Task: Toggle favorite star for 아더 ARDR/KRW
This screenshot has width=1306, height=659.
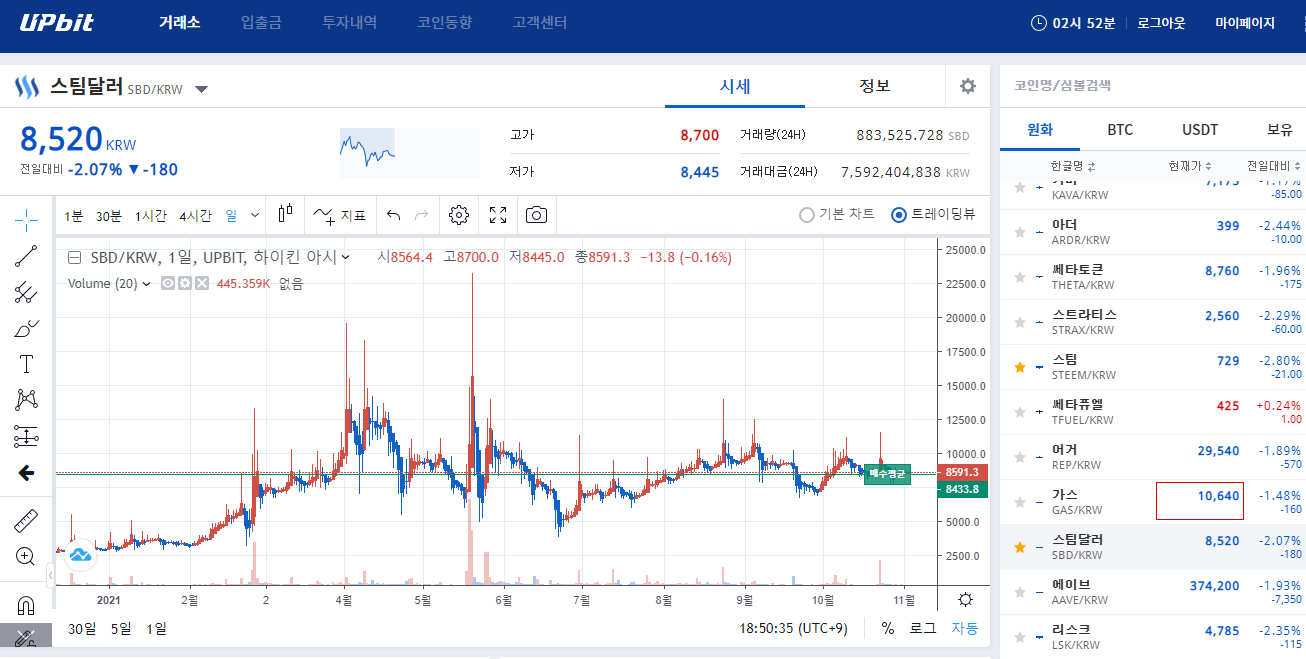Action: [1020, 232]
